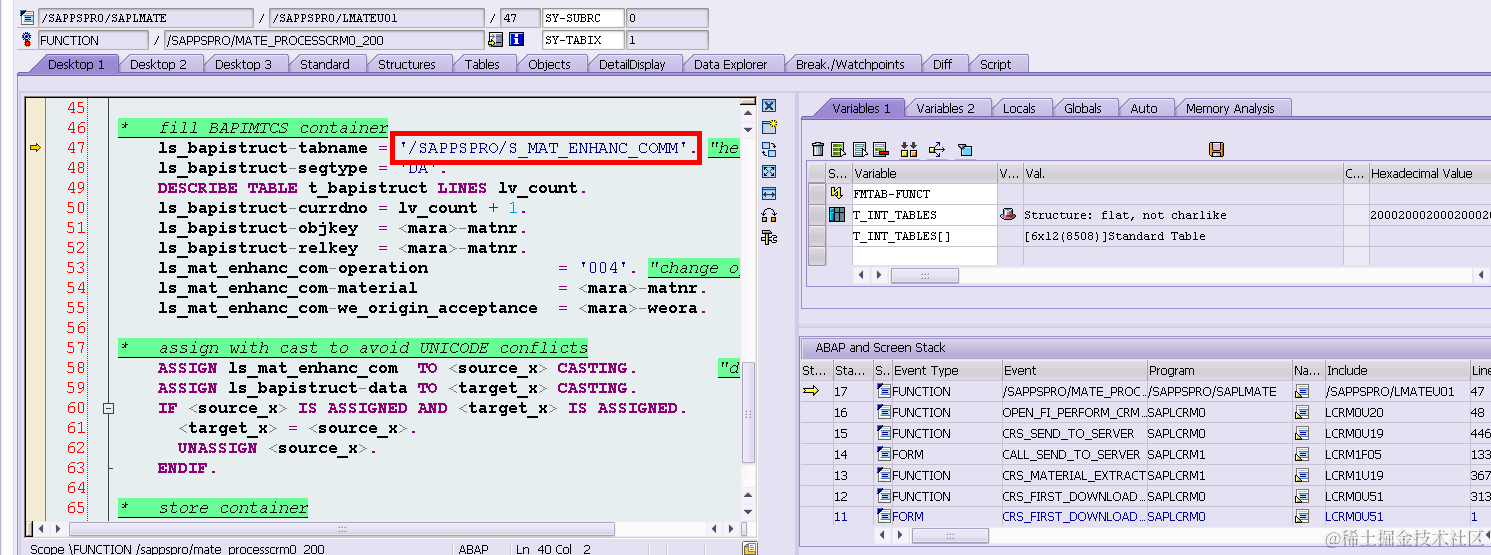Open the Data Explorer tab
This screenshot has width=1491, height=555.
[x=731, y=64]
